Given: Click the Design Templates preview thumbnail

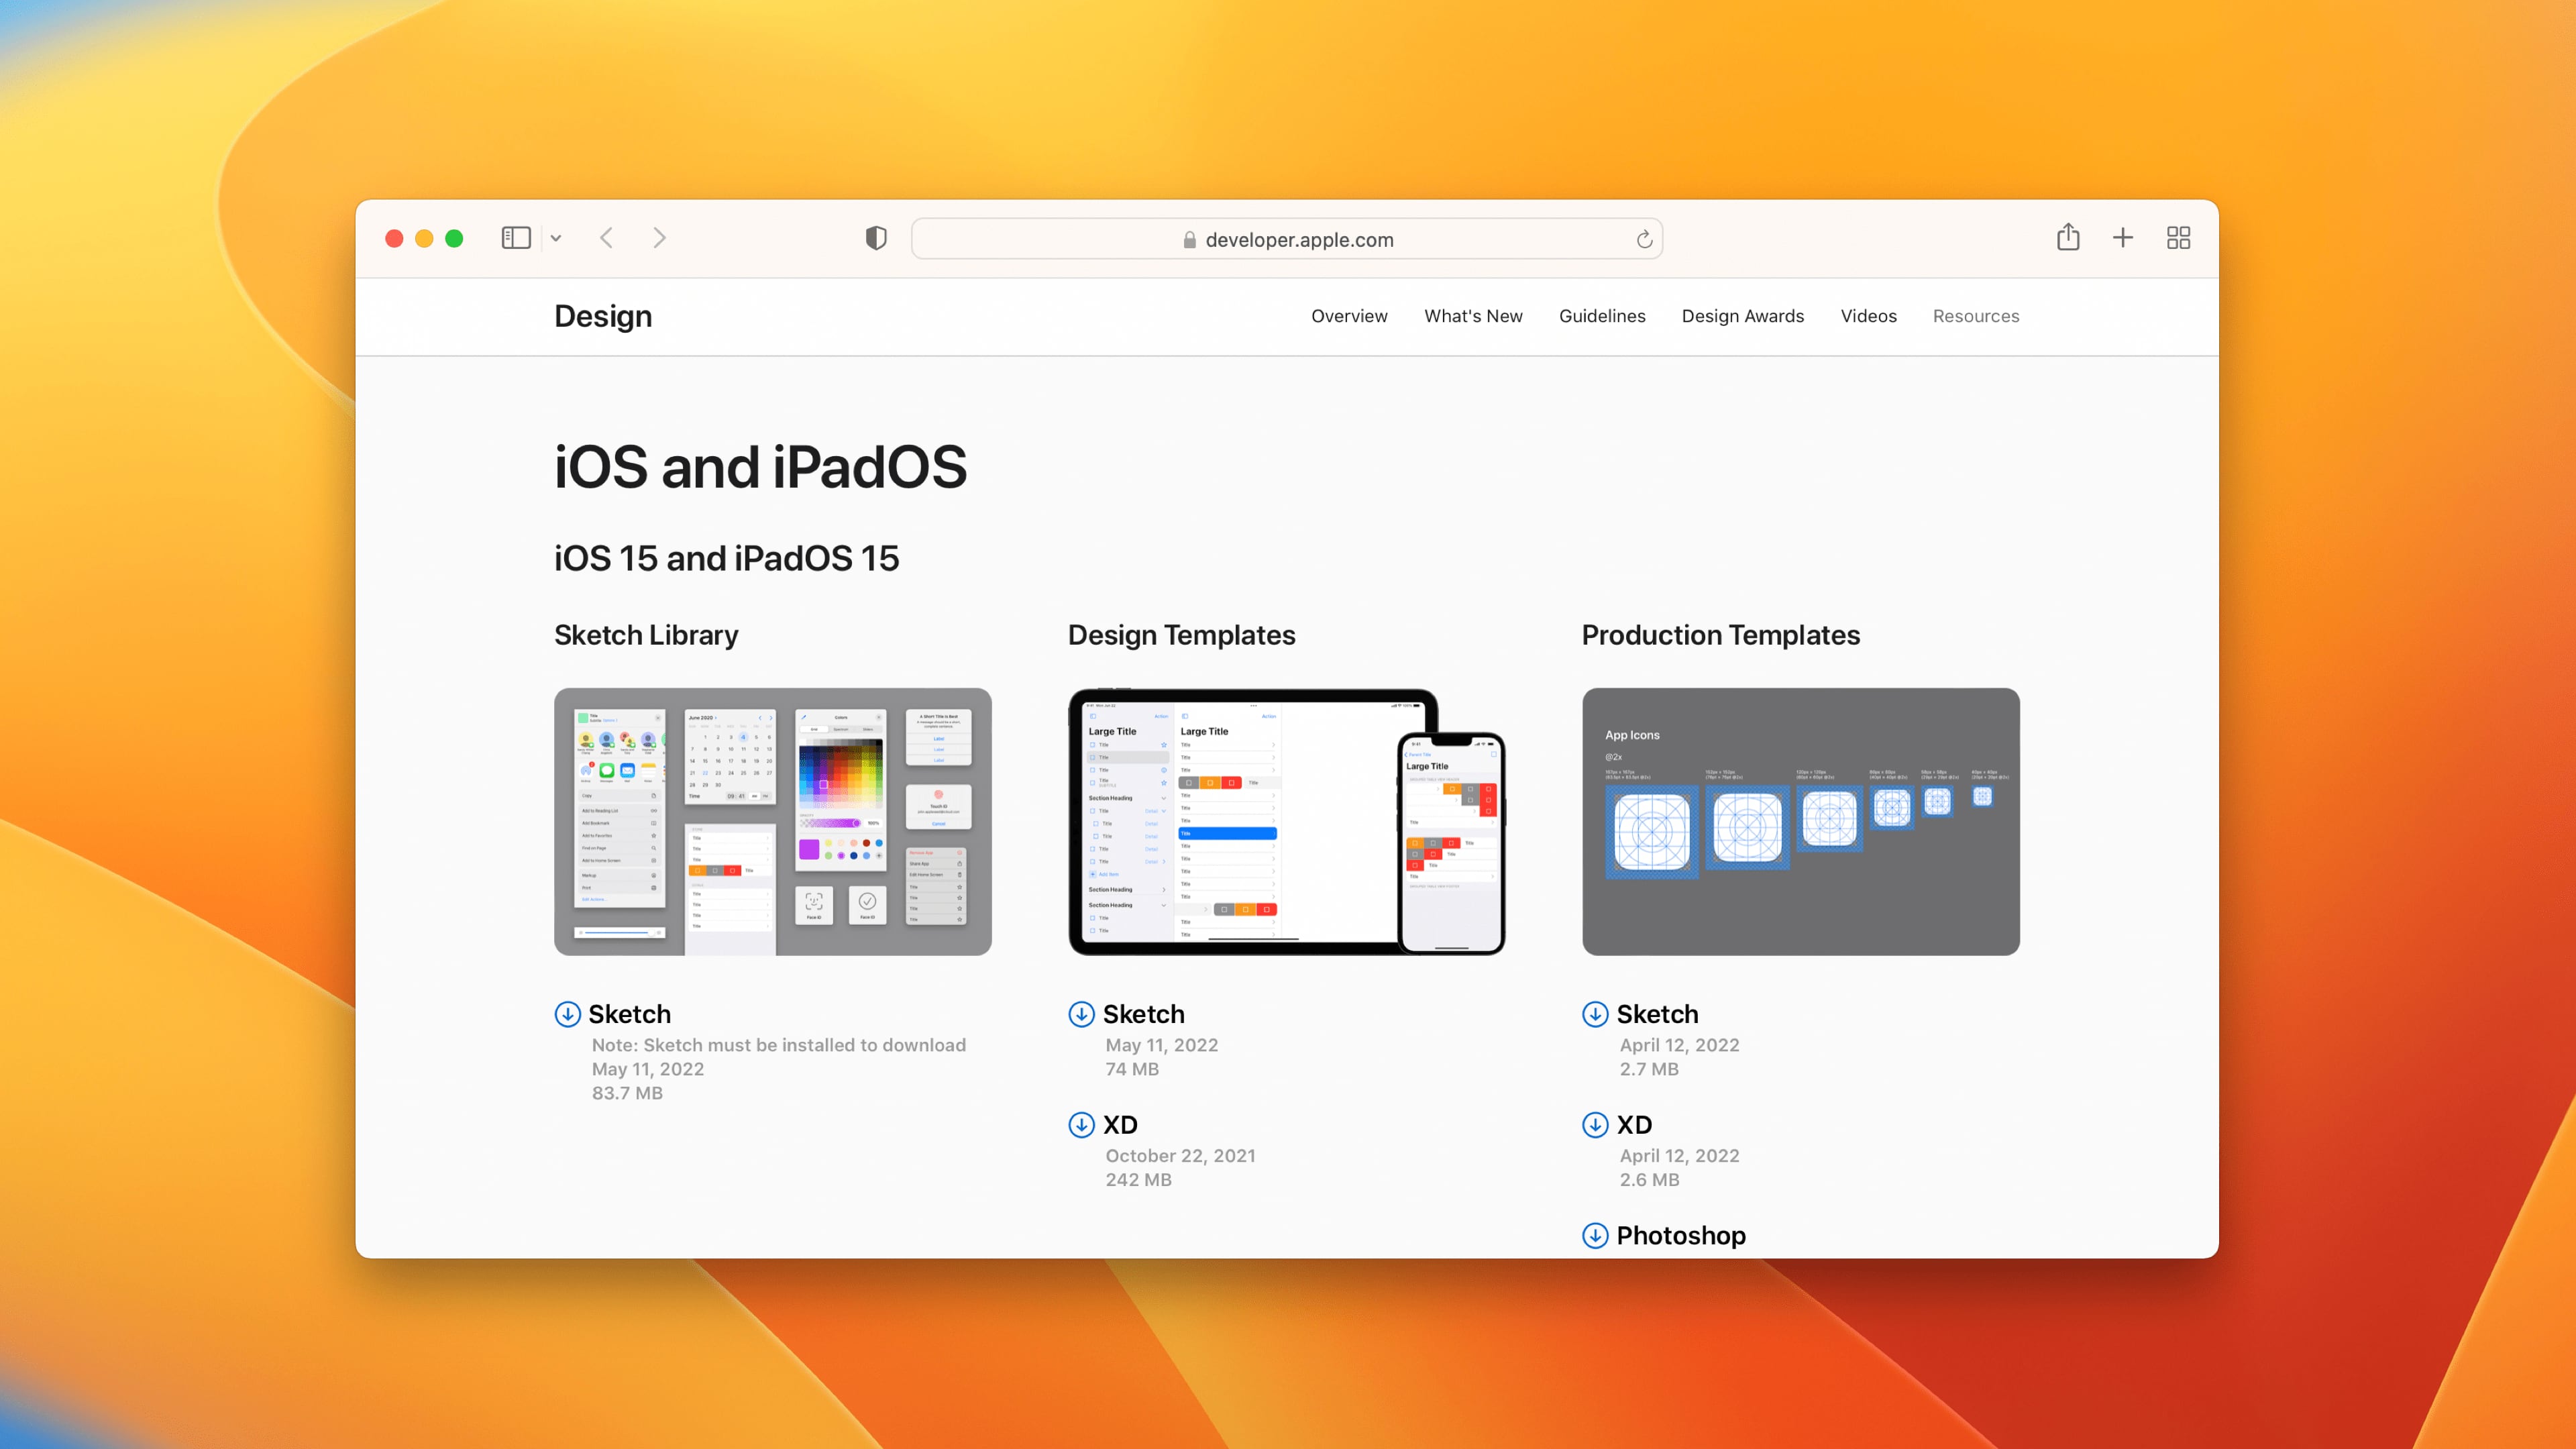Looking at the screenshot, I should coord(1288,822).
